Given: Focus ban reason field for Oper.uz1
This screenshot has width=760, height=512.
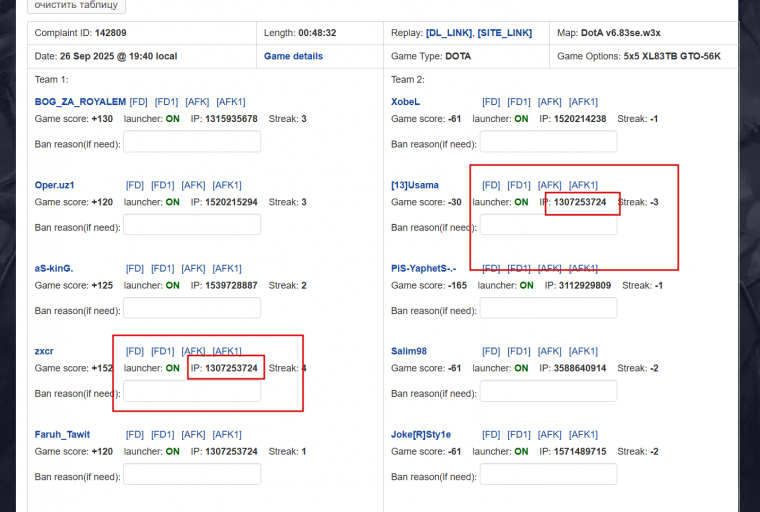Looking at the screenshot, I should (x=192, y=225).
